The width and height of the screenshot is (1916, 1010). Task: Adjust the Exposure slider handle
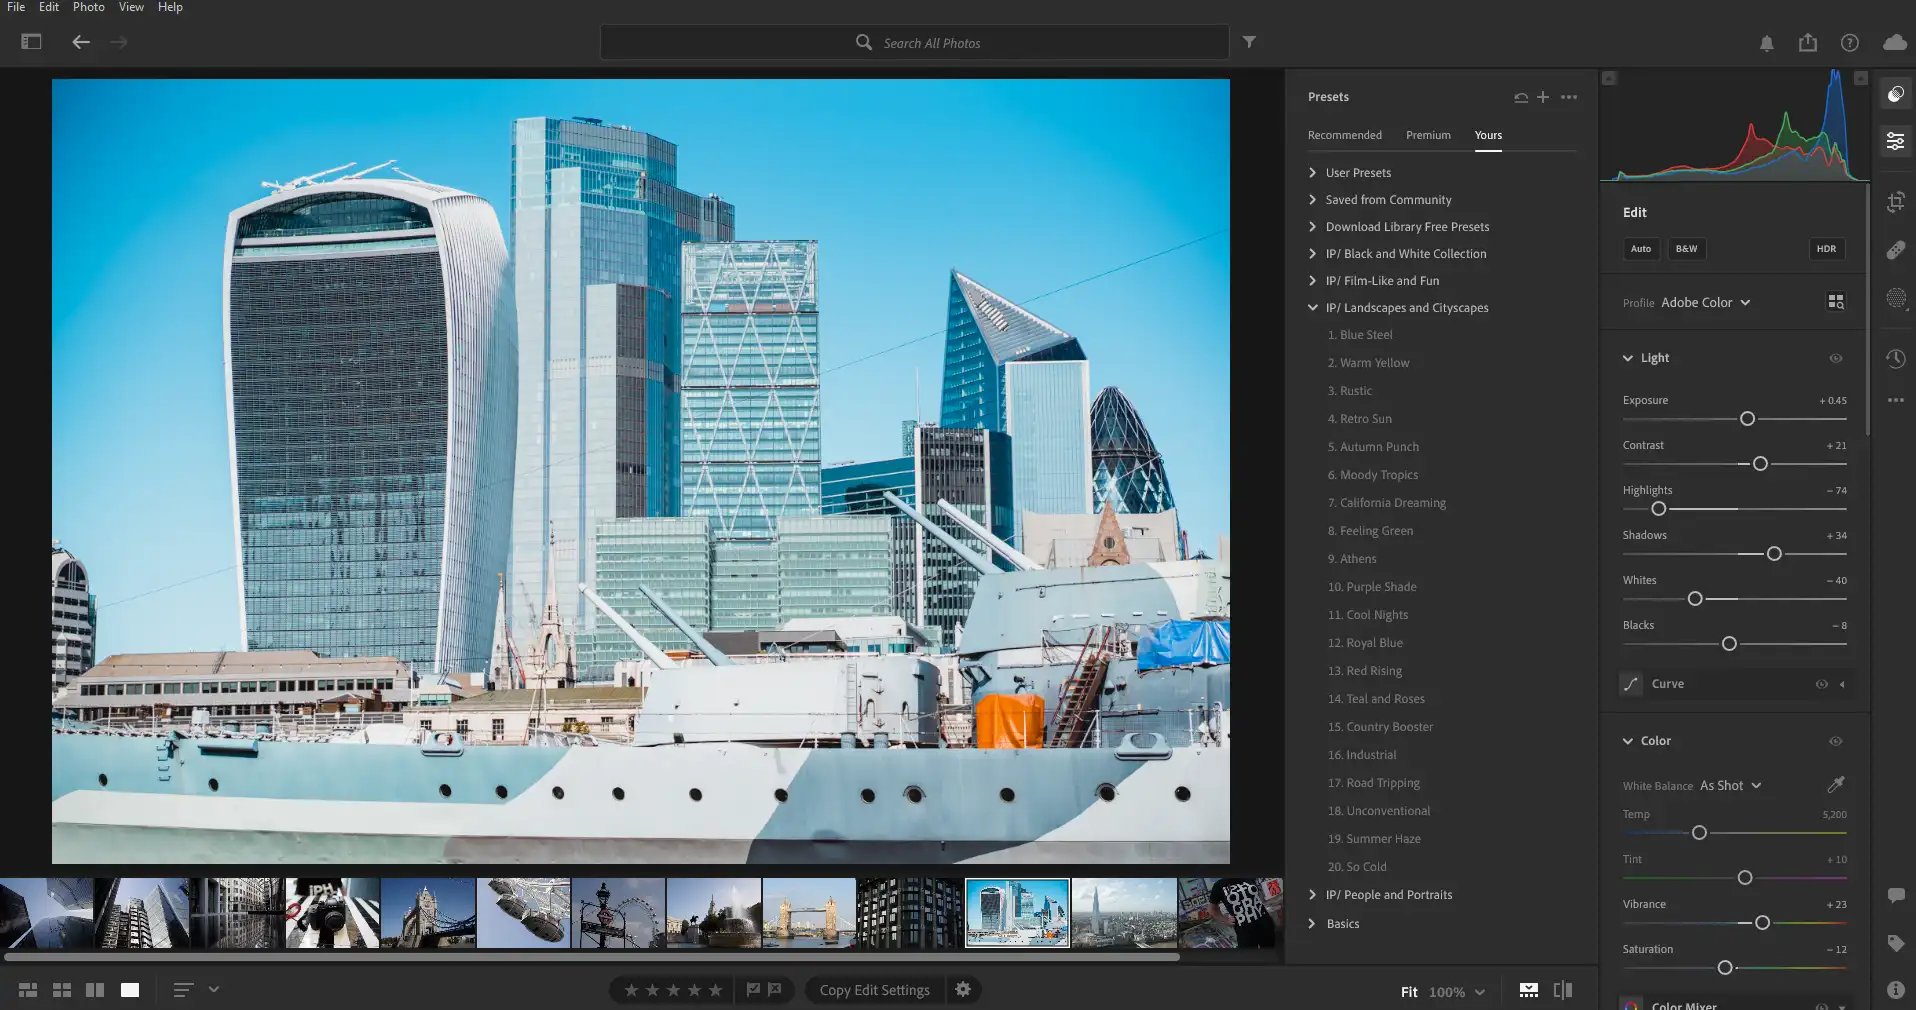[x=1747, y=419]
